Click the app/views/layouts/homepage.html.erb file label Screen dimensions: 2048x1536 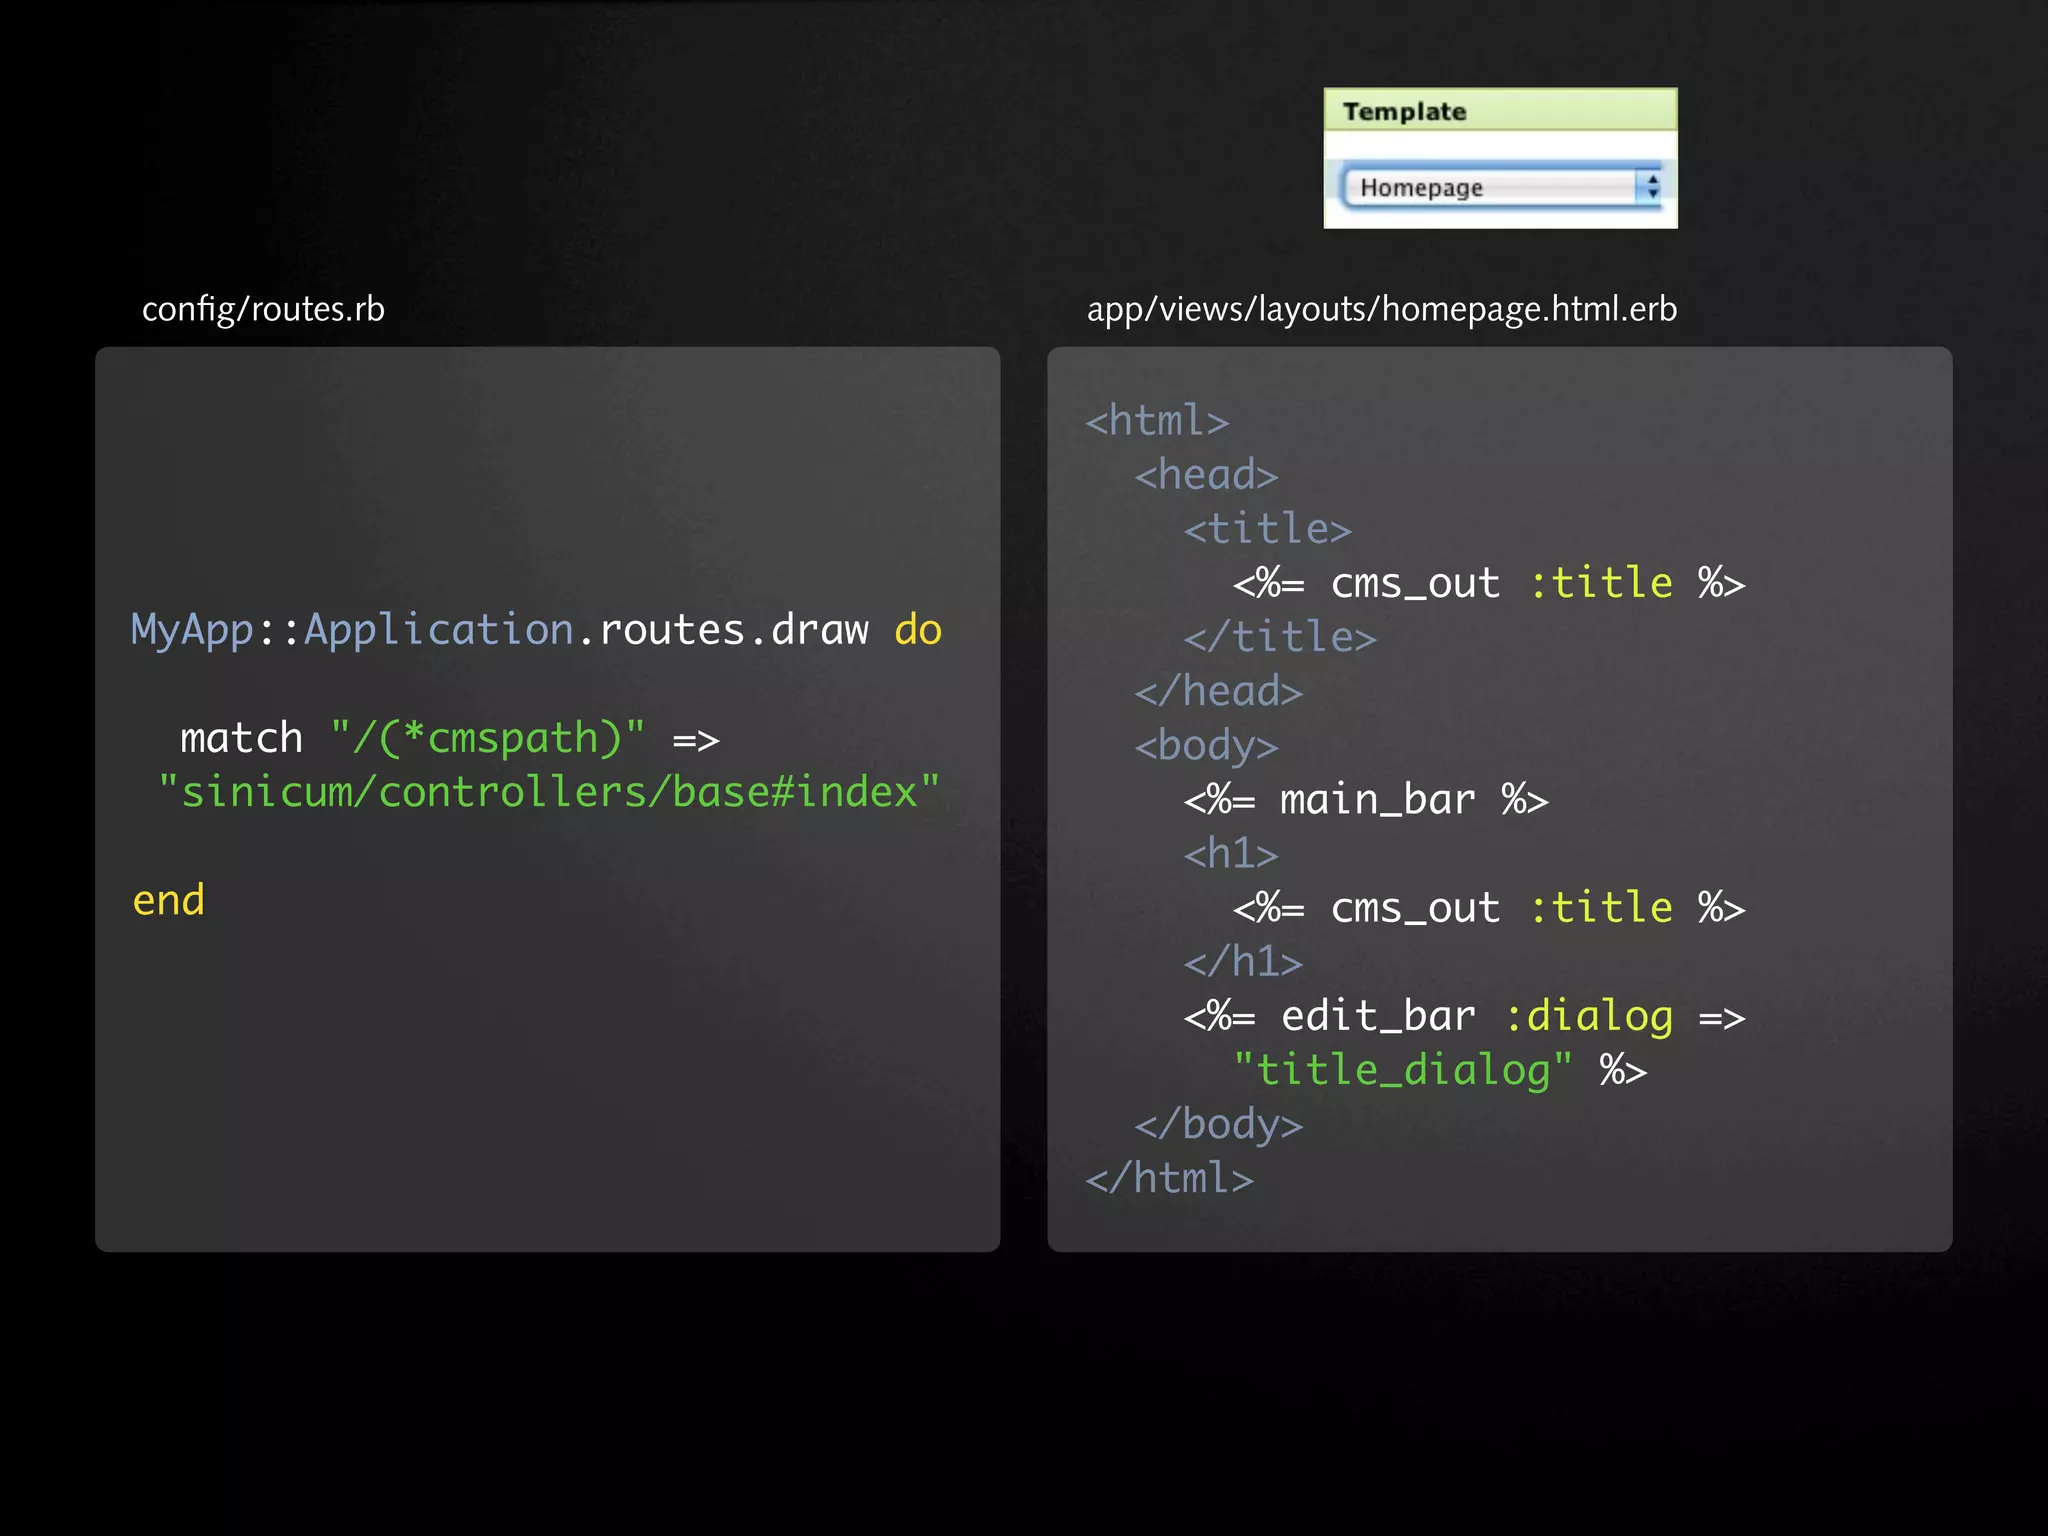(x=1382, y=309)
